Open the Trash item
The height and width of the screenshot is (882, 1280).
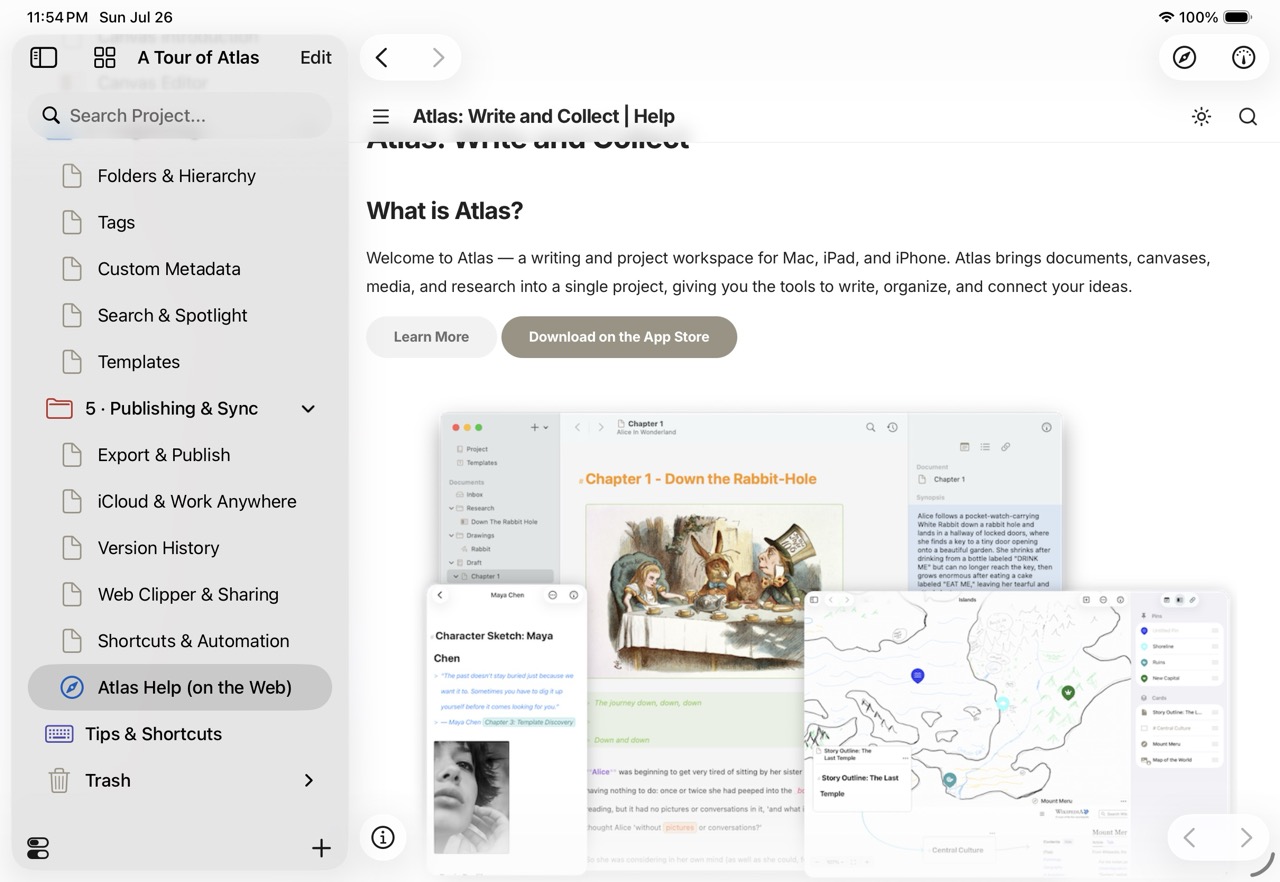180,780
